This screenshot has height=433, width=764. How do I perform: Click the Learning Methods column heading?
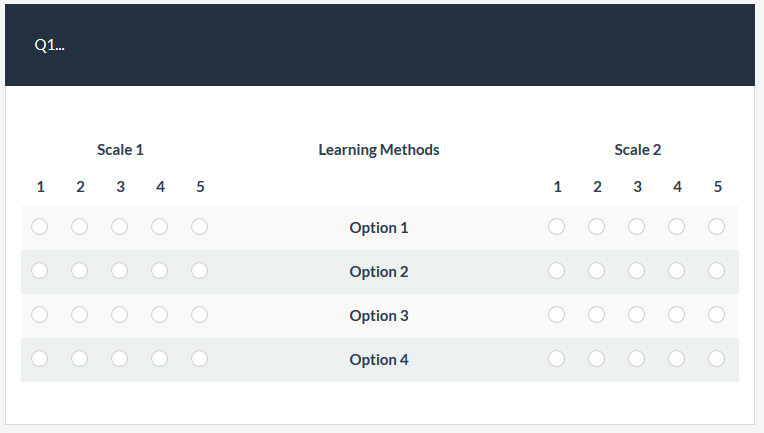coord(379,150)
